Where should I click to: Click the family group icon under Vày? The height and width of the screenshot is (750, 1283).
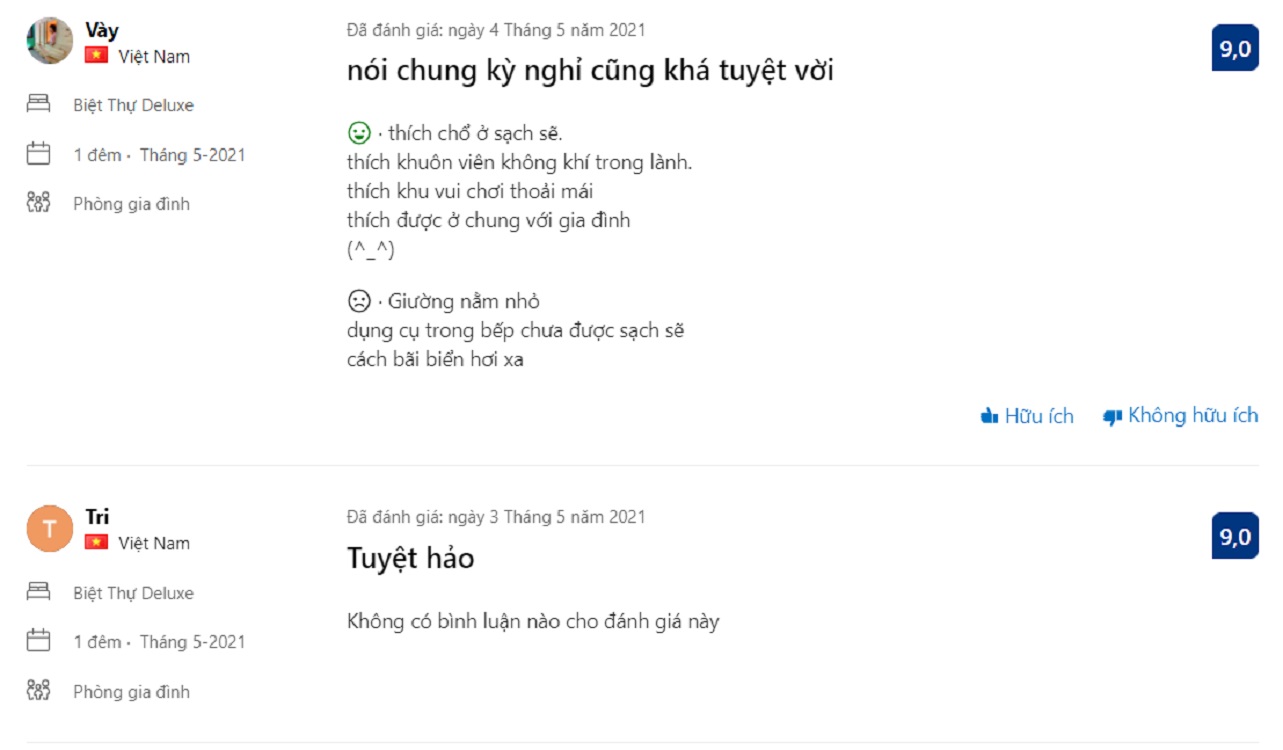[x=38, y=203]
